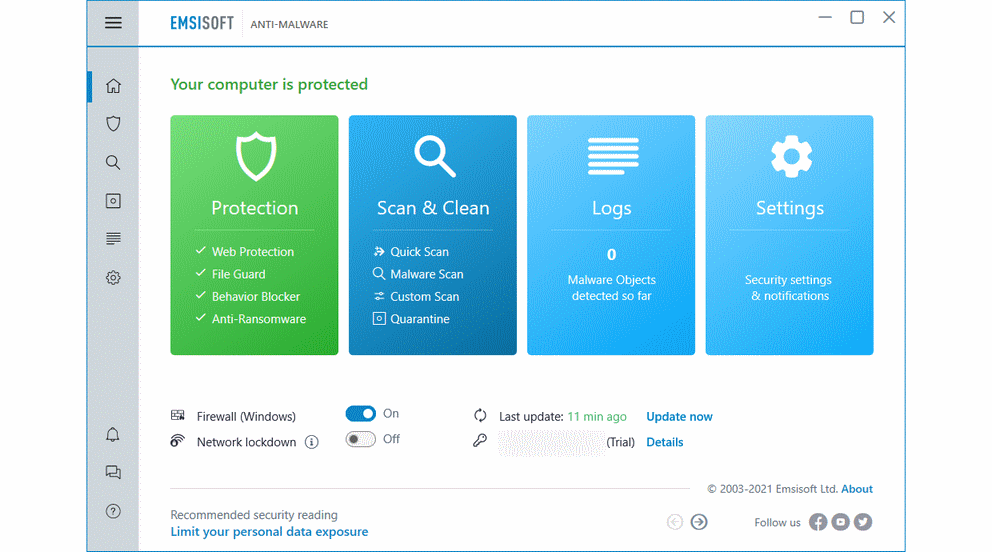
Task: Click the 'Firewall (Windows)' label
Action: (x=246, y=417)
